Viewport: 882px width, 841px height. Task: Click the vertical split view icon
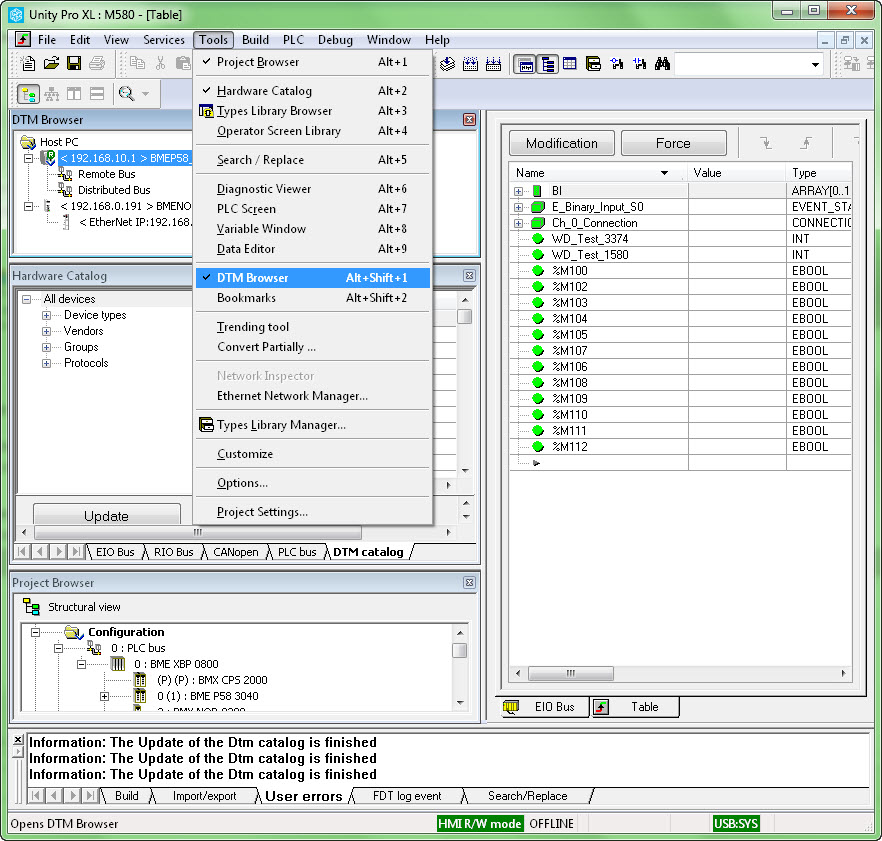point(74,94)
